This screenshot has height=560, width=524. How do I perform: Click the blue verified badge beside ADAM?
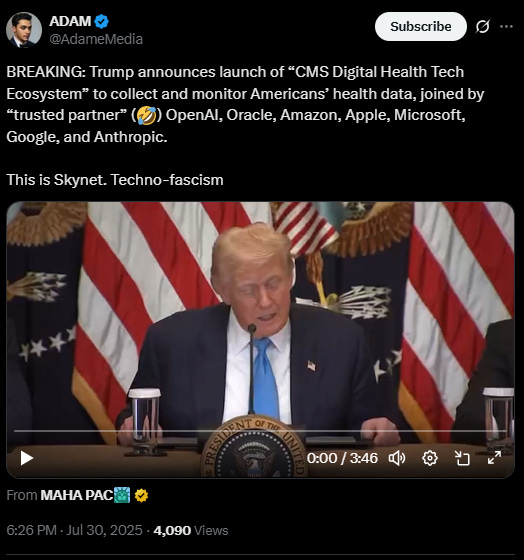101,21
